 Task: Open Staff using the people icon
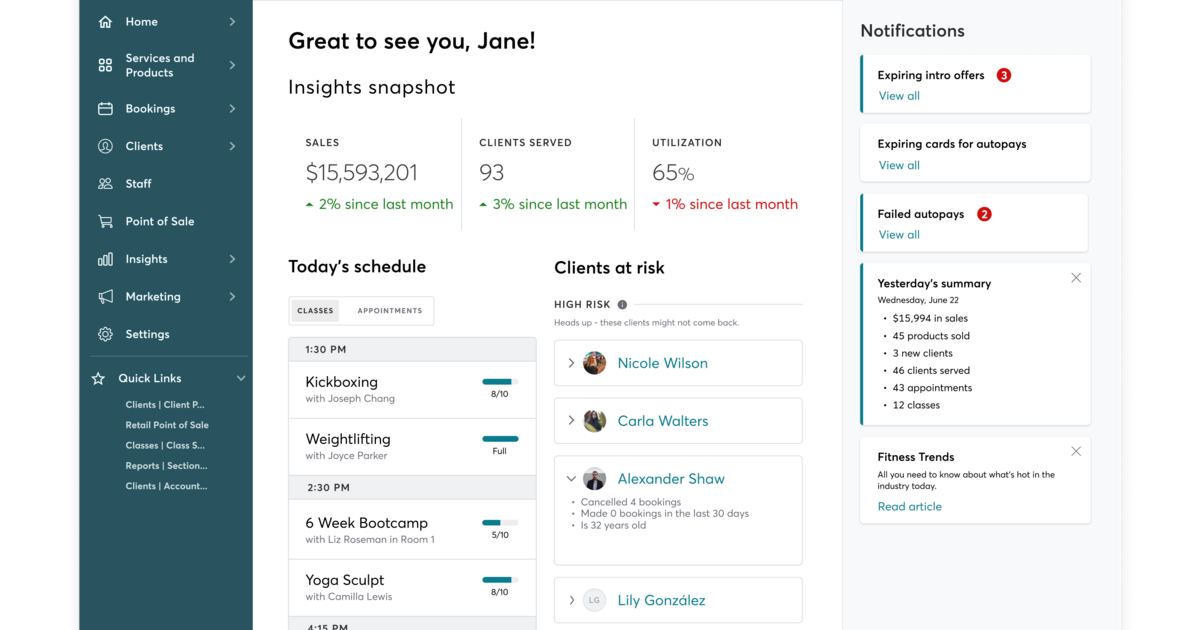103,183
